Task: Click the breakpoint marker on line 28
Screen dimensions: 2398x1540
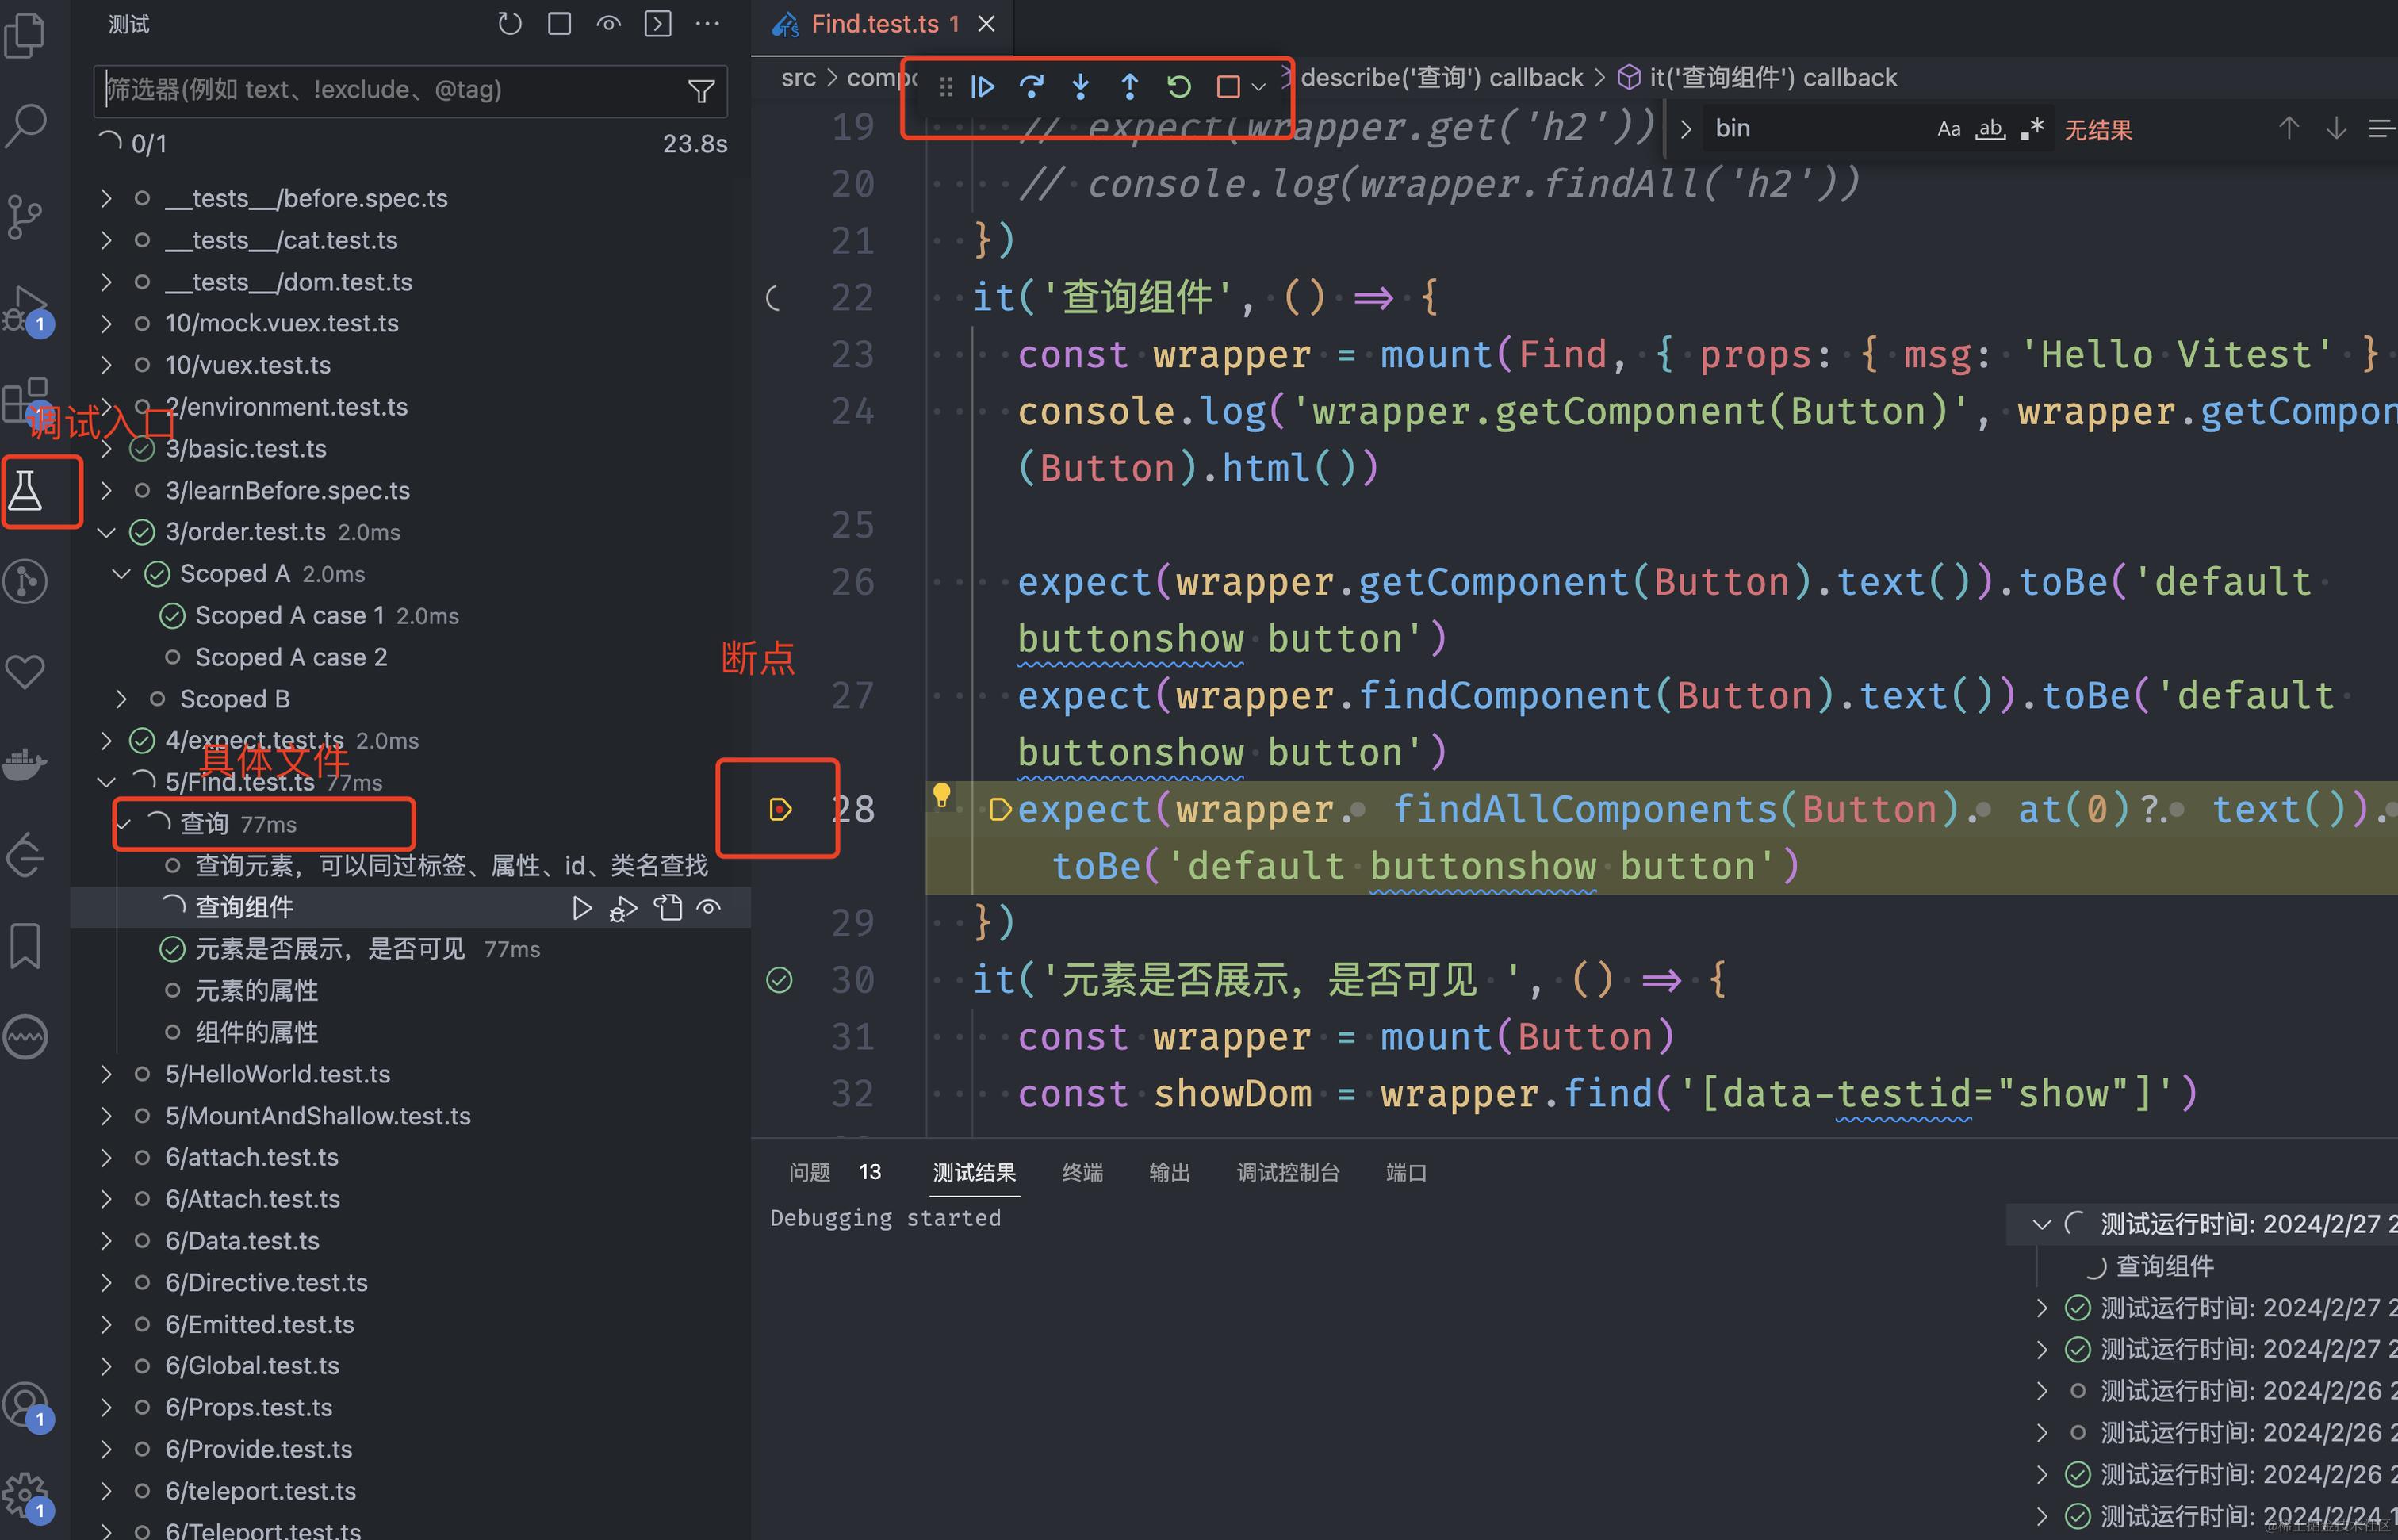Action: 780,809
